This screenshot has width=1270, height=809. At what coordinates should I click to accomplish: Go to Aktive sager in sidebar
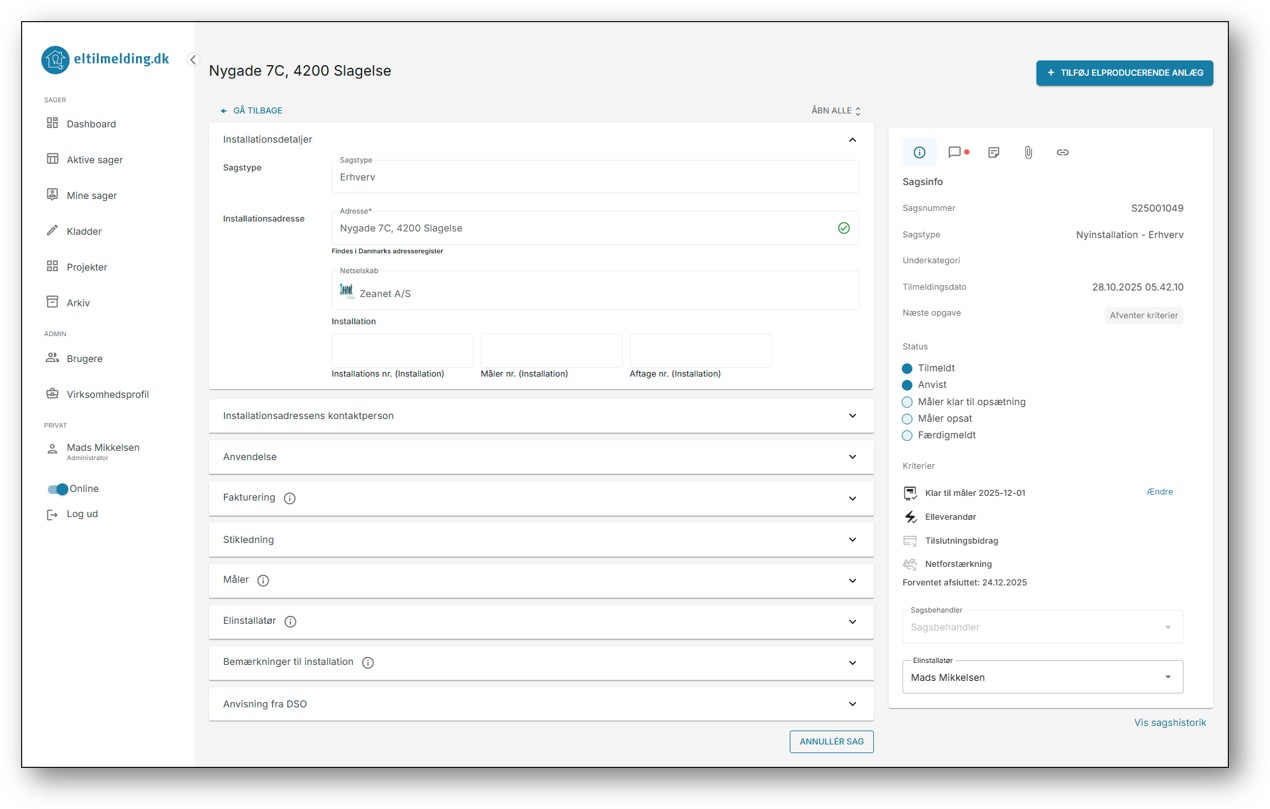point(94,160)
